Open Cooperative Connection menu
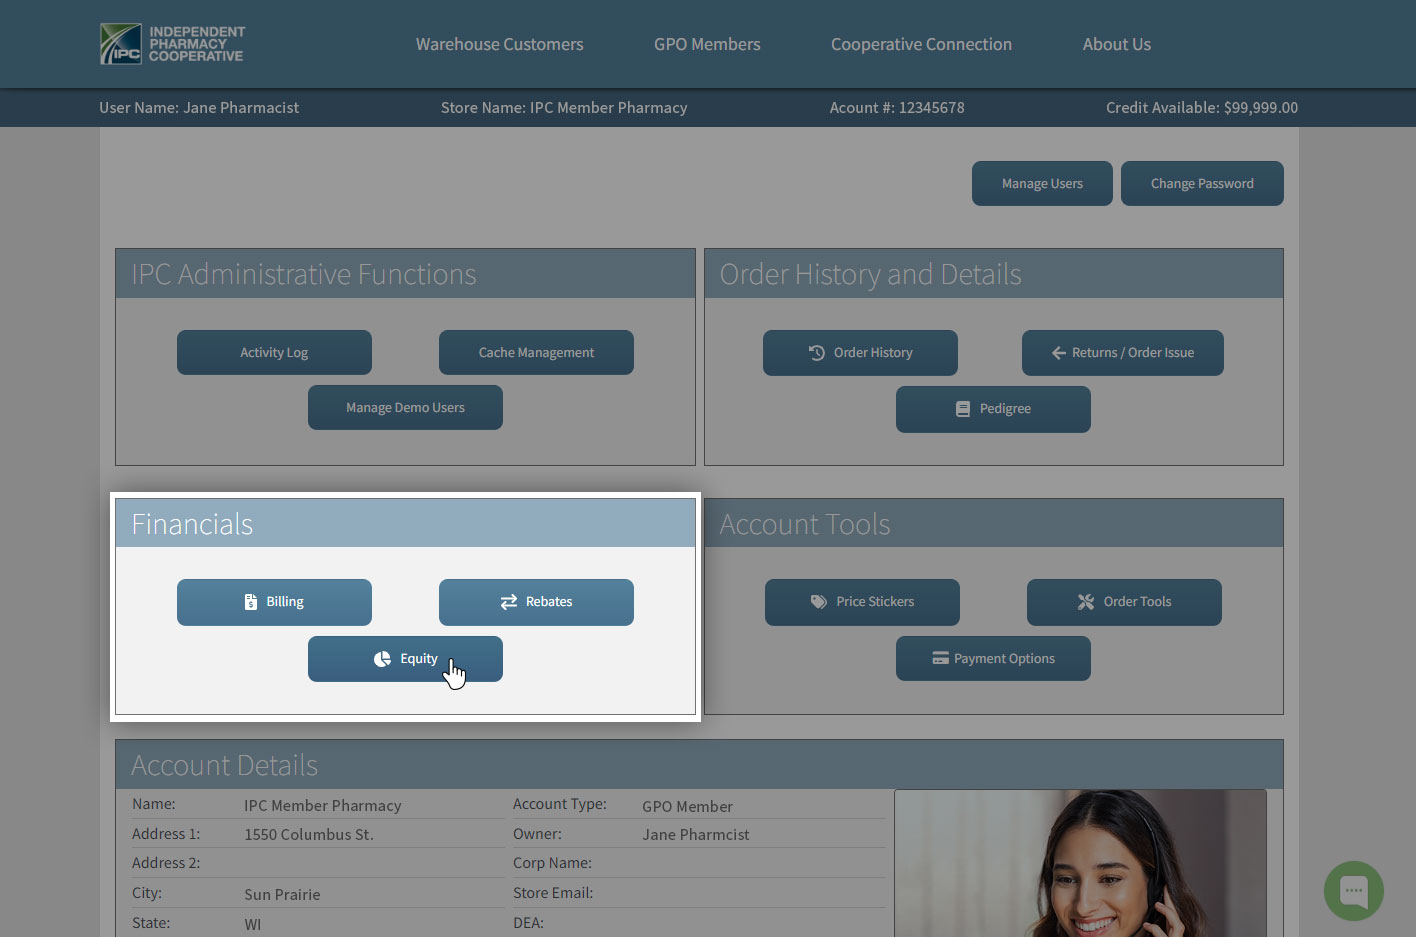 921,44
